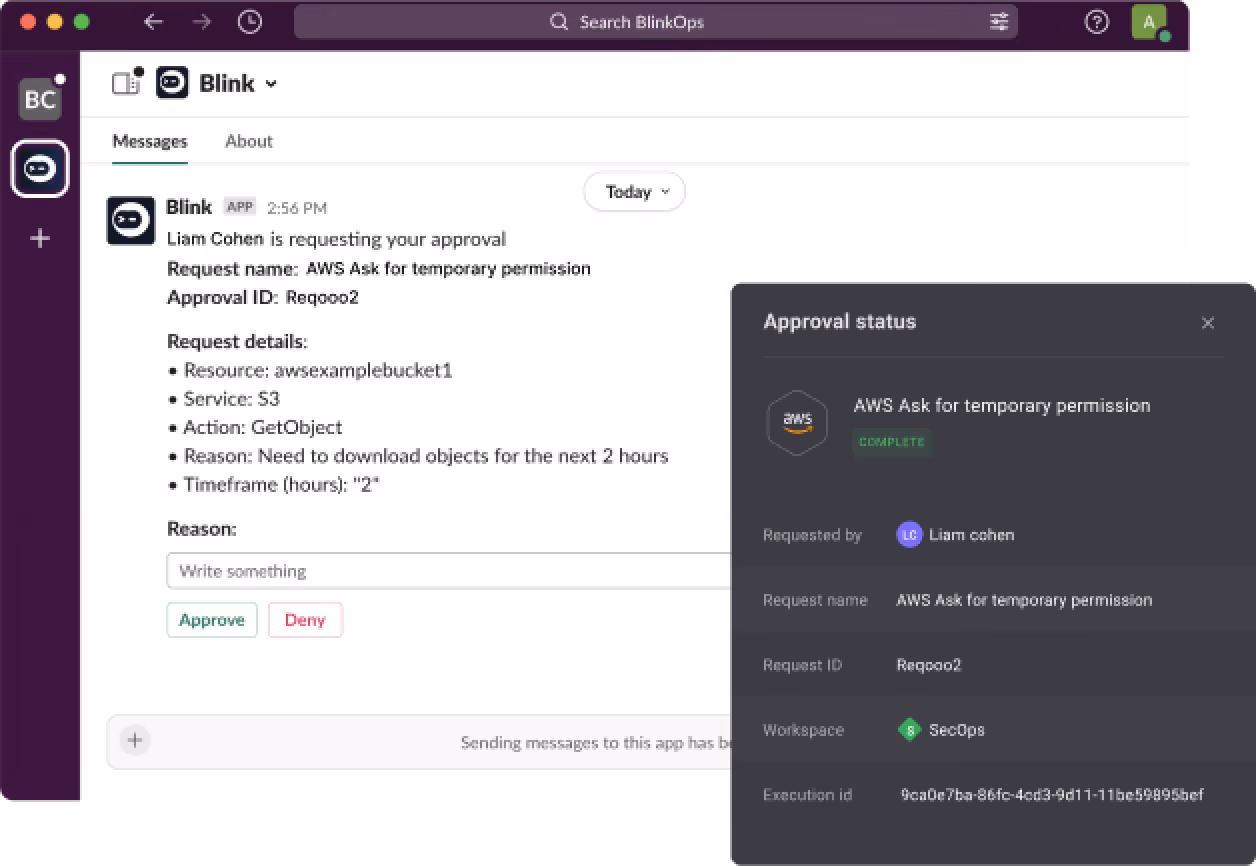1256x866 pixels.
Task: Click the macOS green fullscreen button
Action: coord(81,21)
